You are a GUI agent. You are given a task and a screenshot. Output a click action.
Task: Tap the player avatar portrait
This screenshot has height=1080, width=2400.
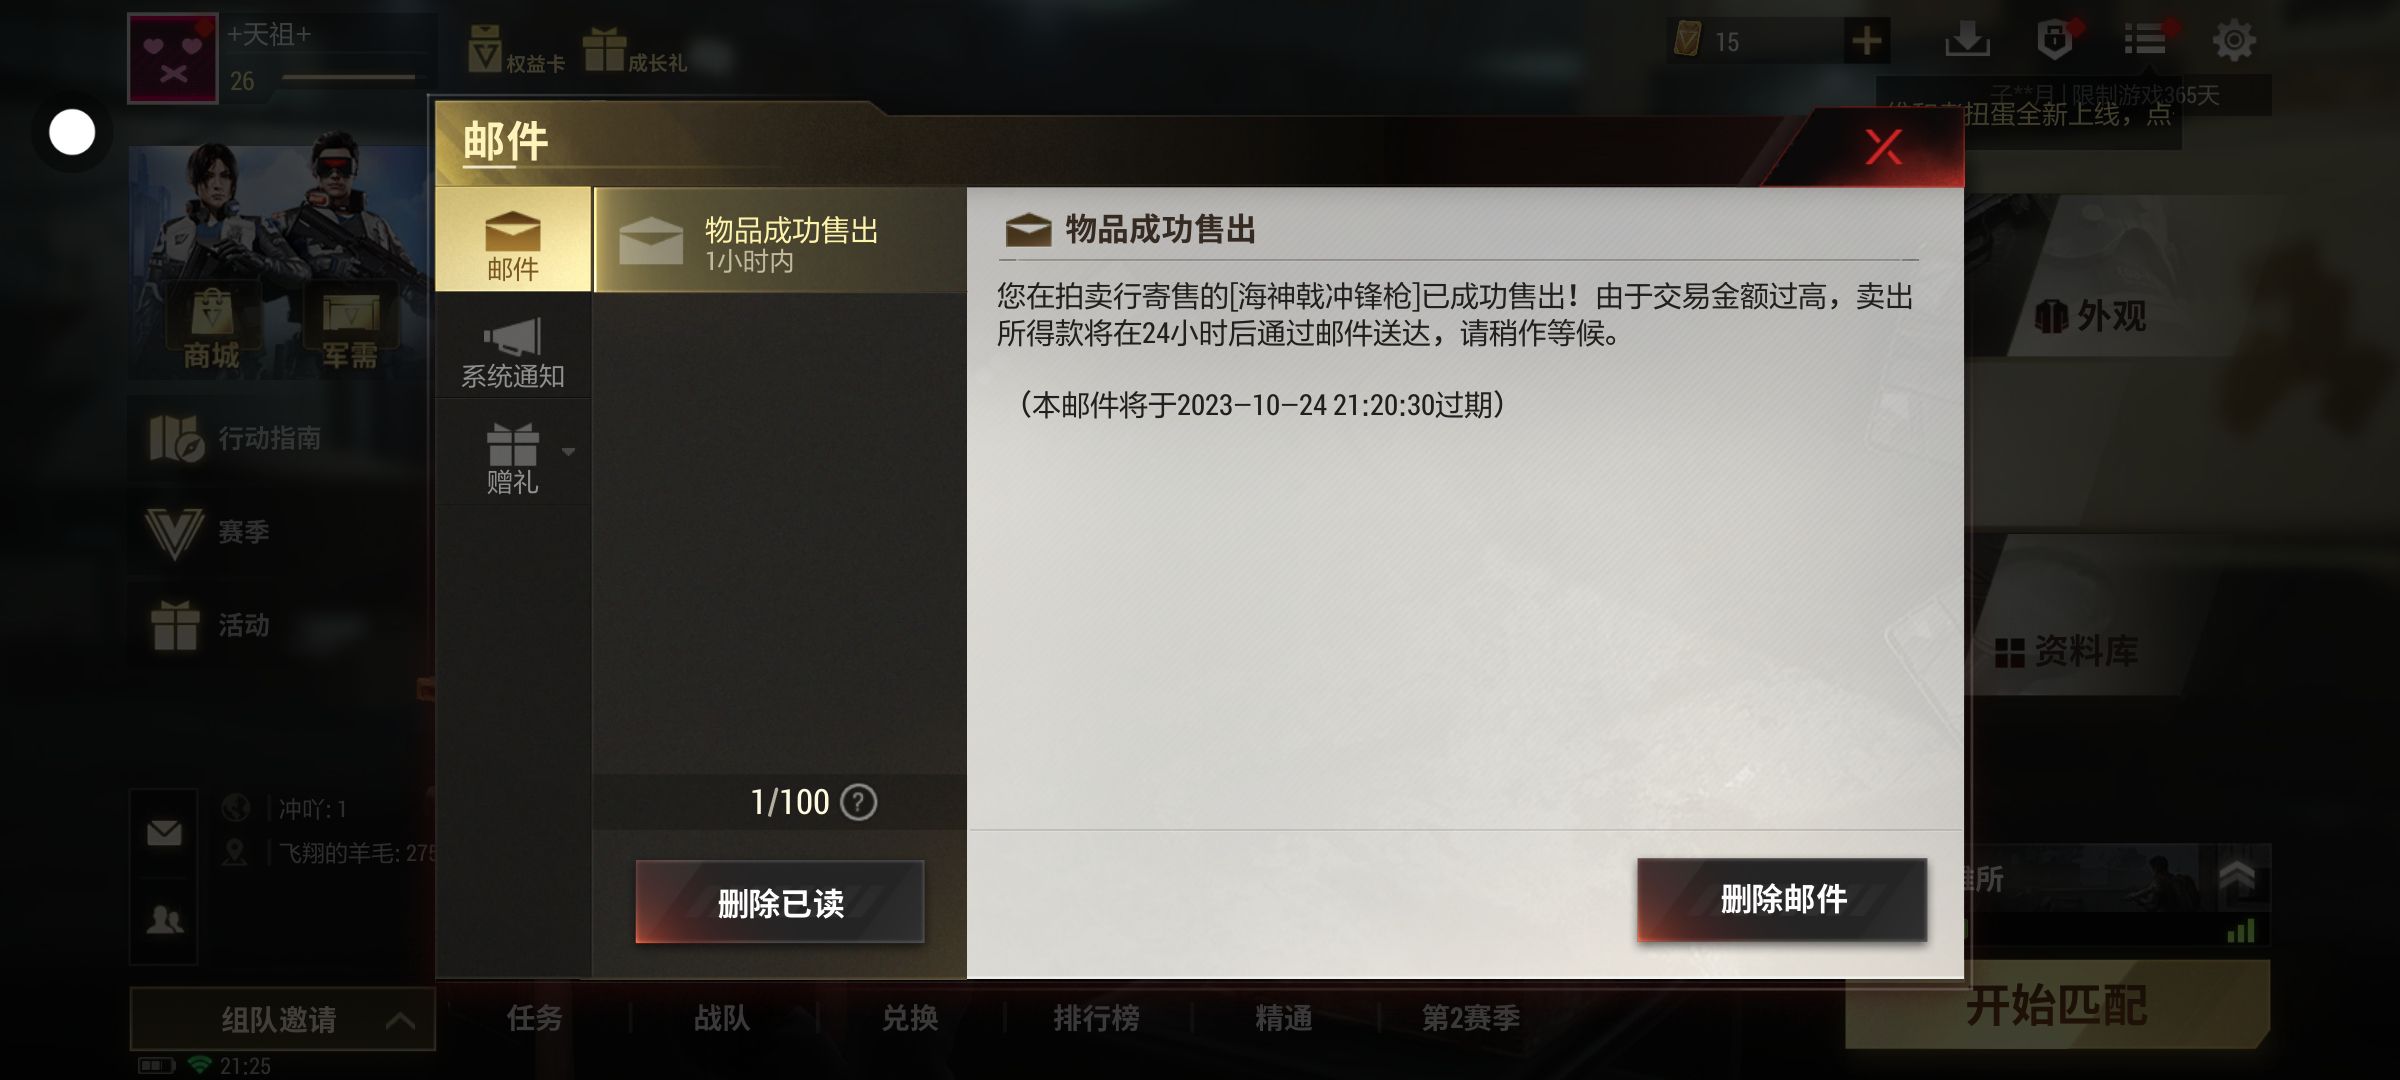click(173, 58)
